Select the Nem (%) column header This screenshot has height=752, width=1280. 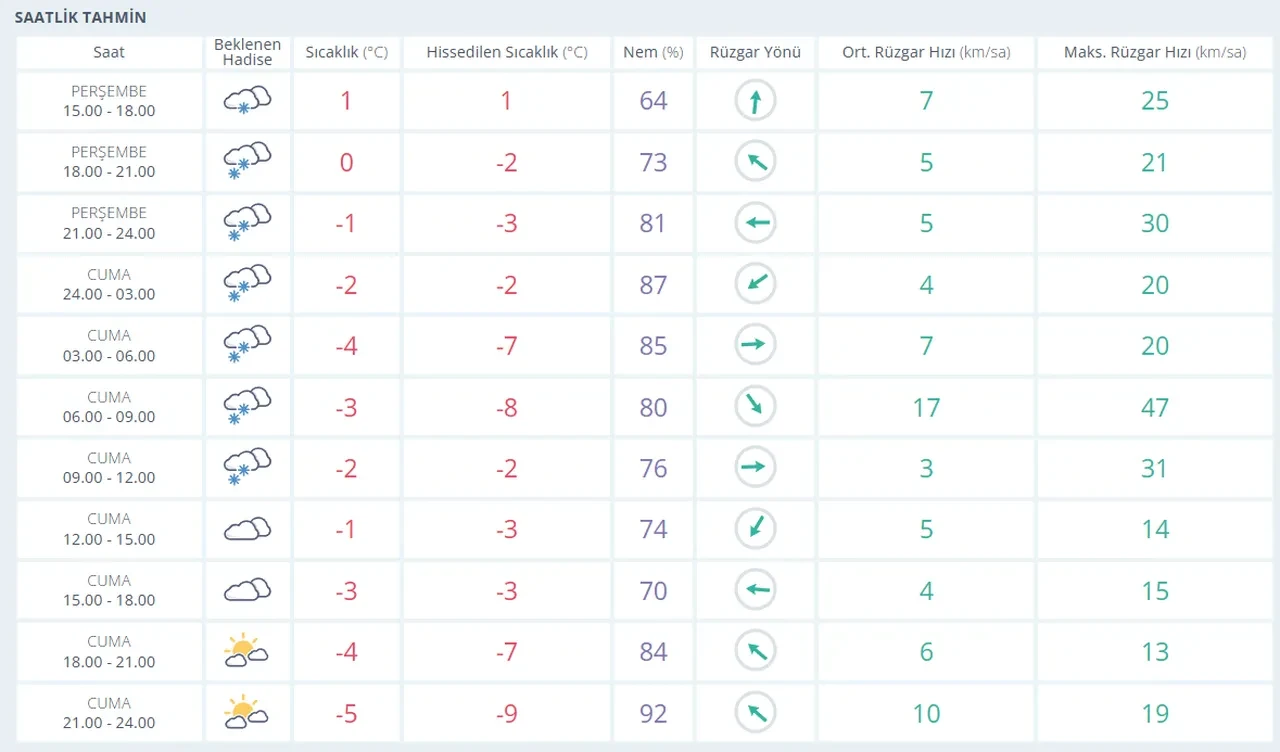[x=653, y=53]
